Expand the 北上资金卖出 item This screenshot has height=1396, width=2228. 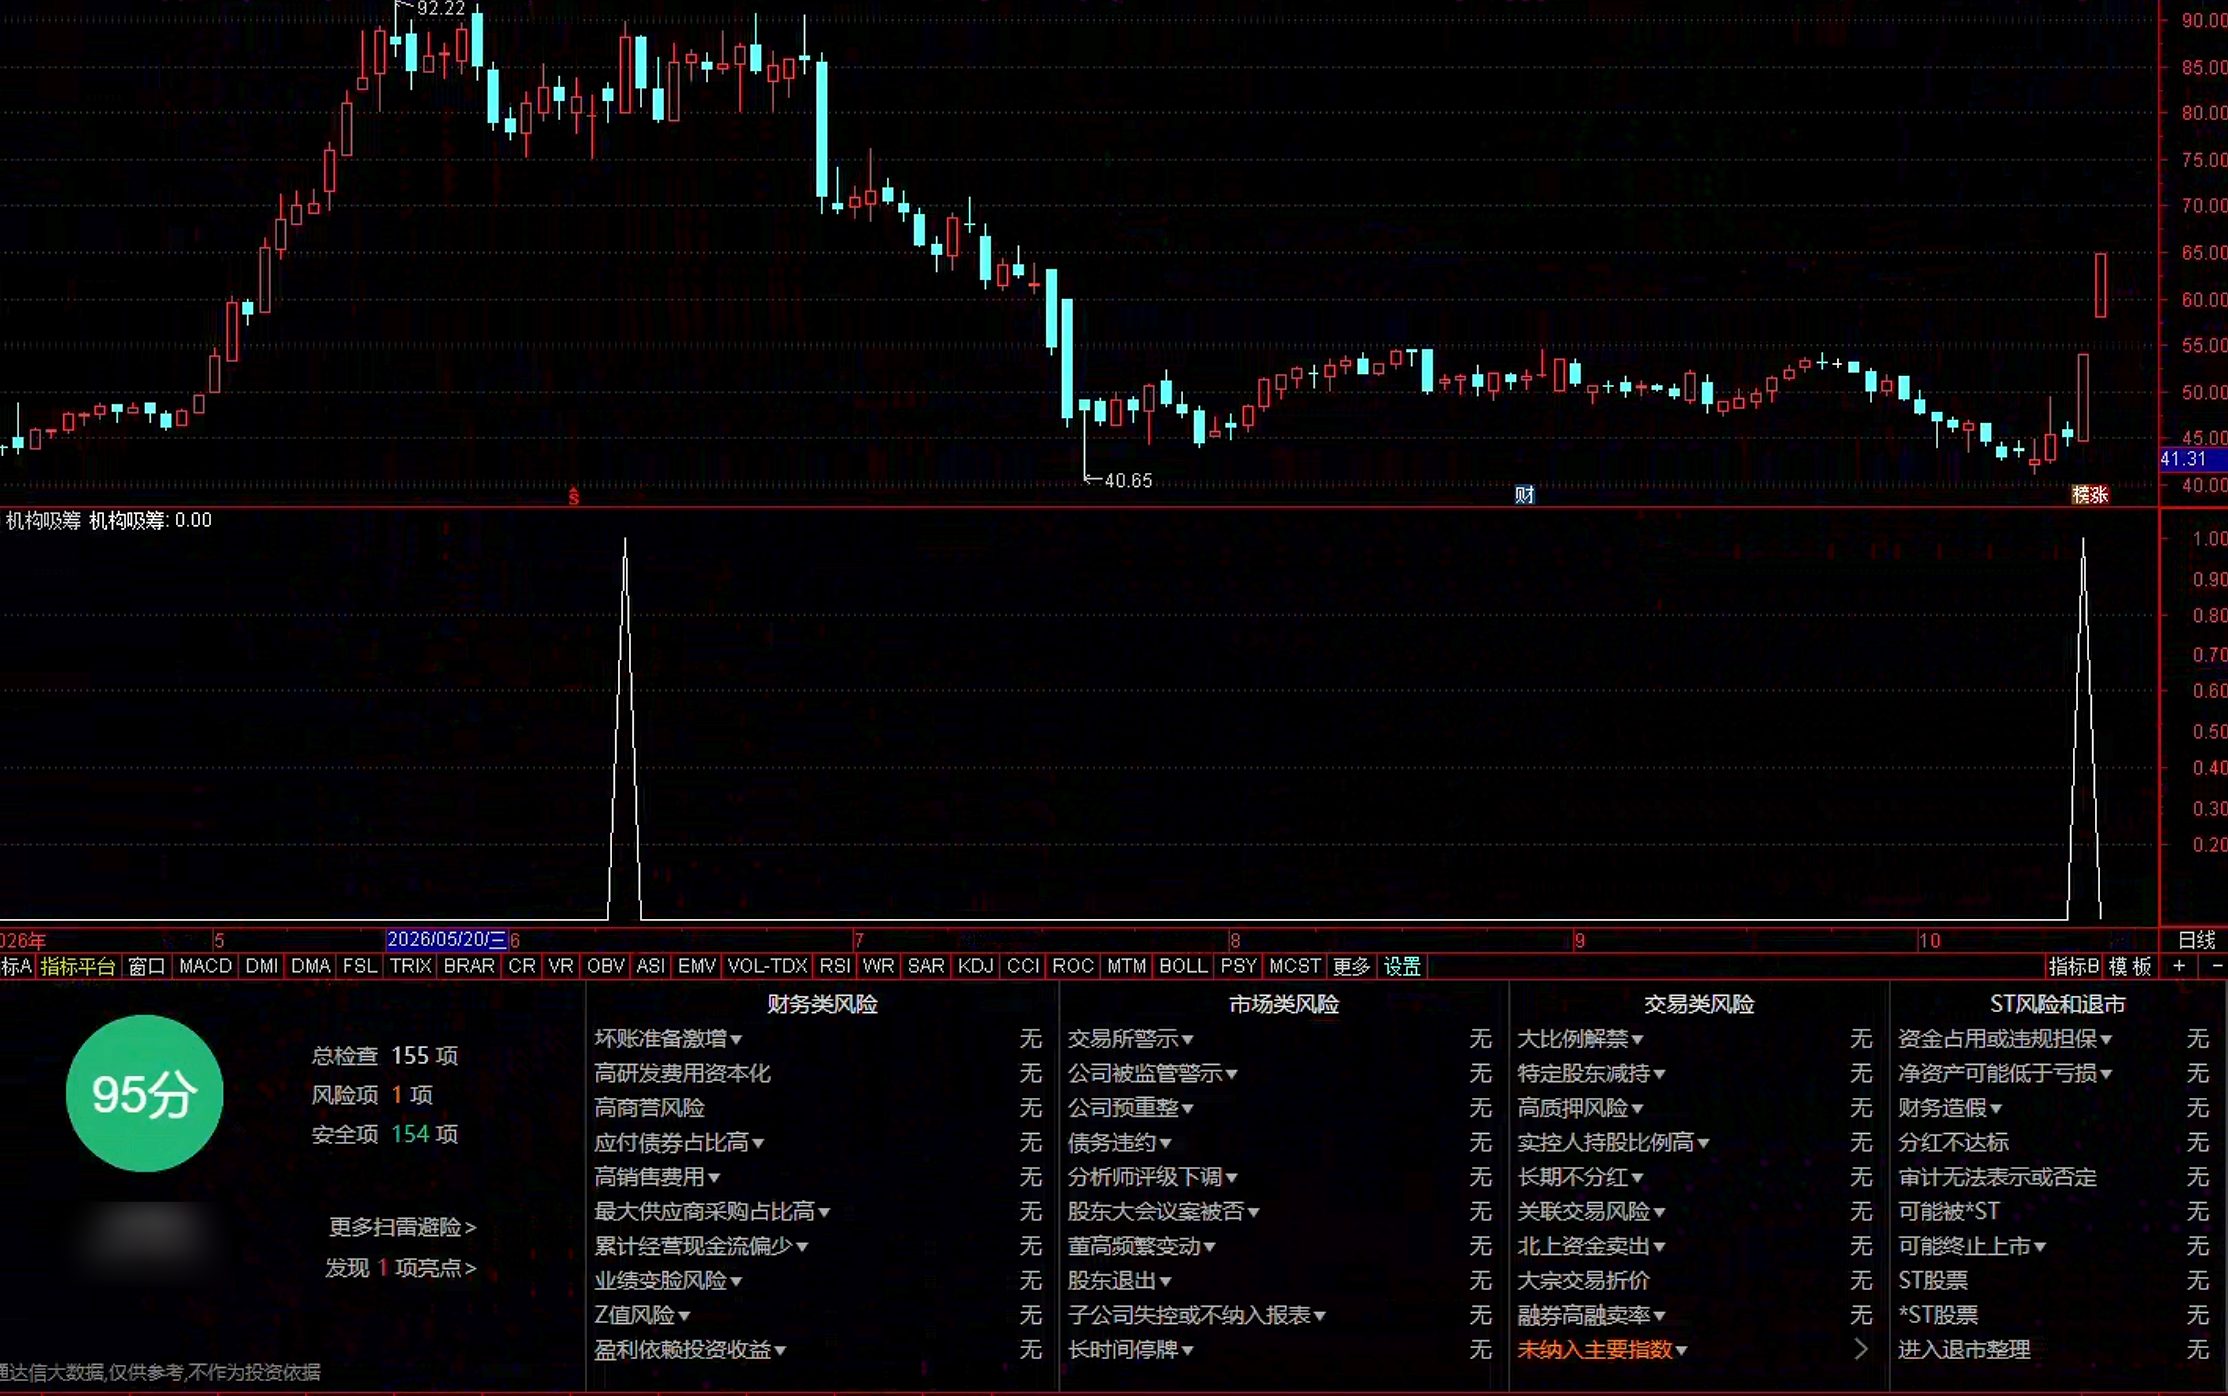coord(1591,1246)
